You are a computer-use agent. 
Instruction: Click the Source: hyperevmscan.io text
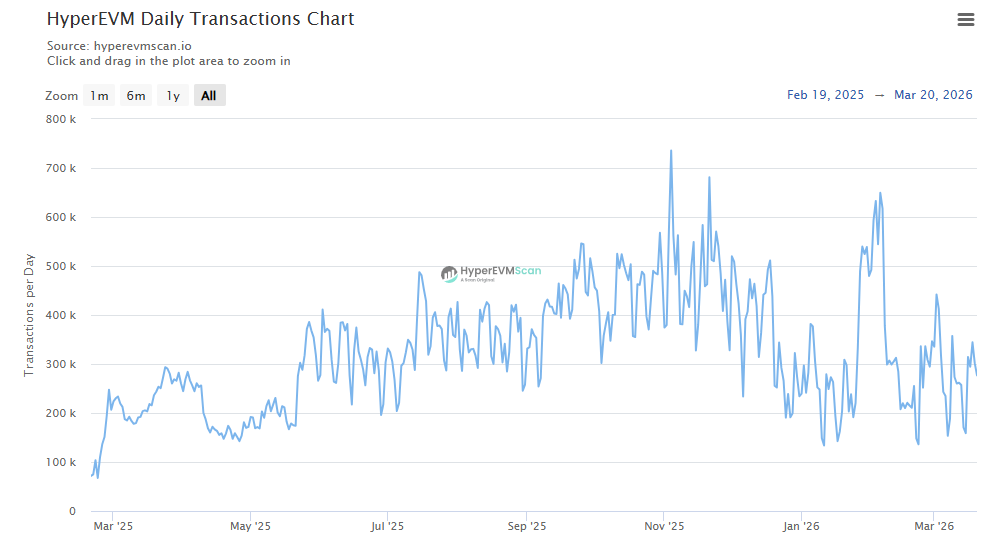click(120, 45)
